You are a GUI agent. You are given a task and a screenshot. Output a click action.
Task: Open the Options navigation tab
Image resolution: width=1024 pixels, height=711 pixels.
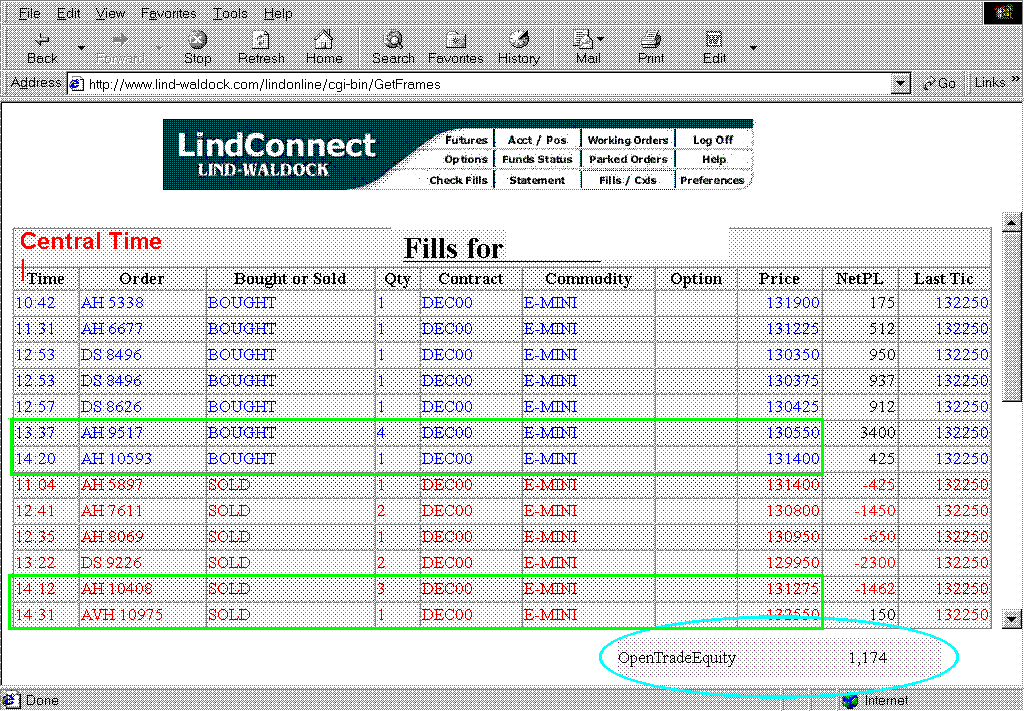[x=466, y=159]
